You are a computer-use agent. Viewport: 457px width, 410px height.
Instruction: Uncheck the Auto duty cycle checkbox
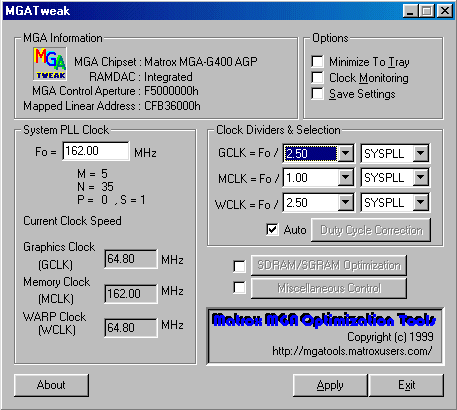click(x=272, y=229)
